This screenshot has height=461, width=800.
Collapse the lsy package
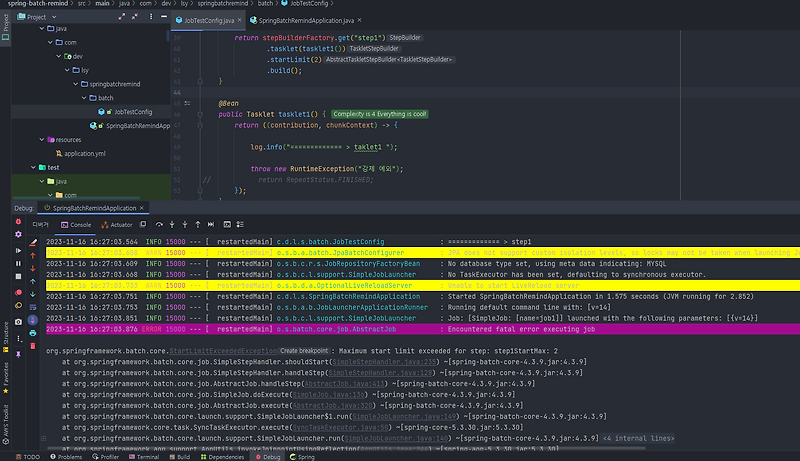click(67, 70)
